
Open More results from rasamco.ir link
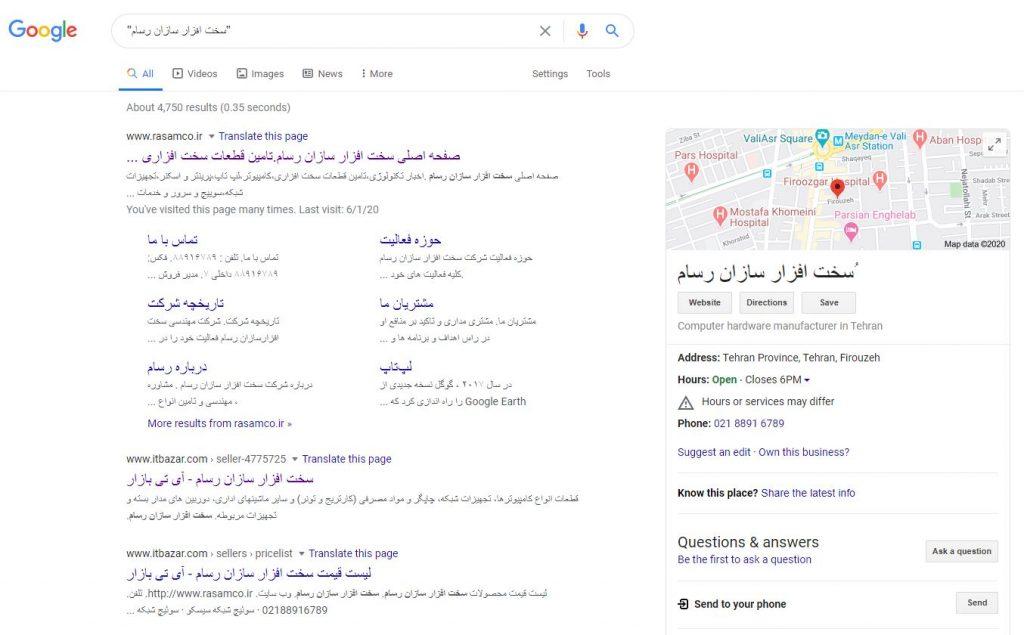click(219, 423)
